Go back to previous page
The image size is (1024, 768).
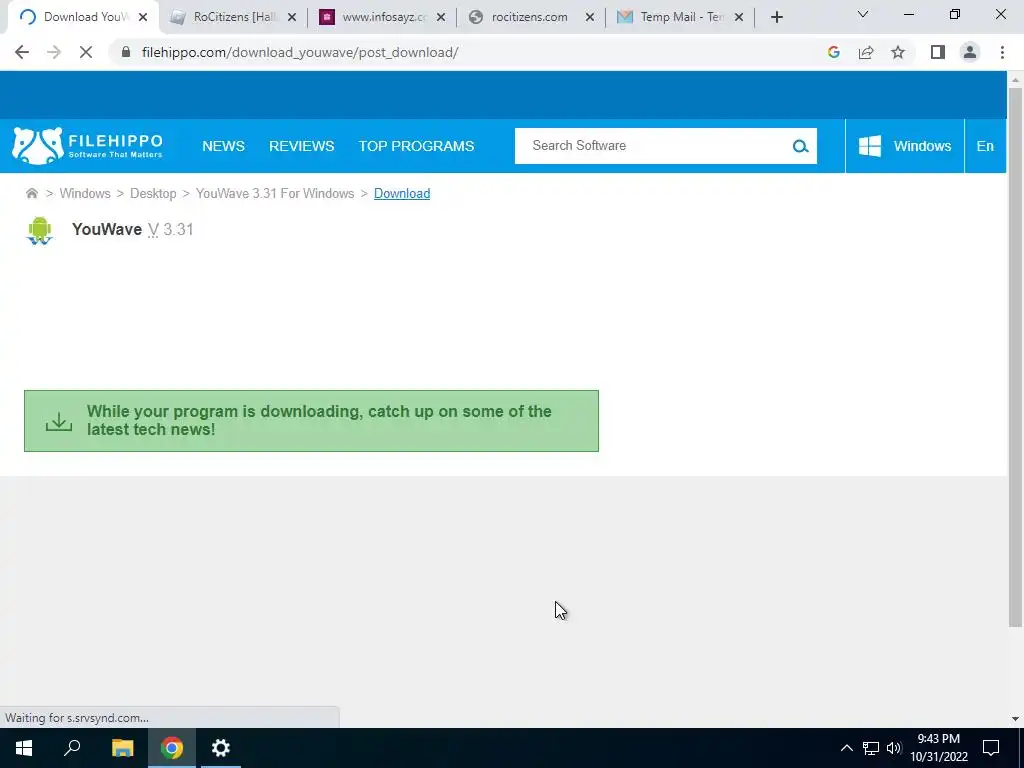pyautogui.click(x=22, y=52)
